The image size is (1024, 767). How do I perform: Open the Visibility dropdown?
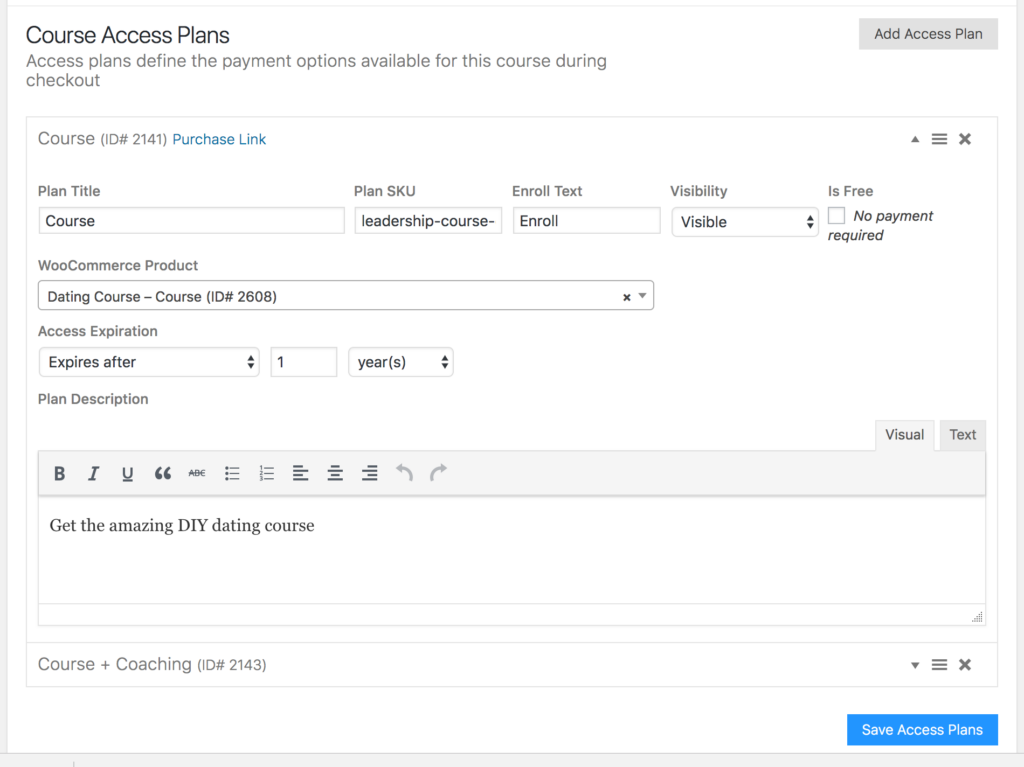(x=744, y=222)
